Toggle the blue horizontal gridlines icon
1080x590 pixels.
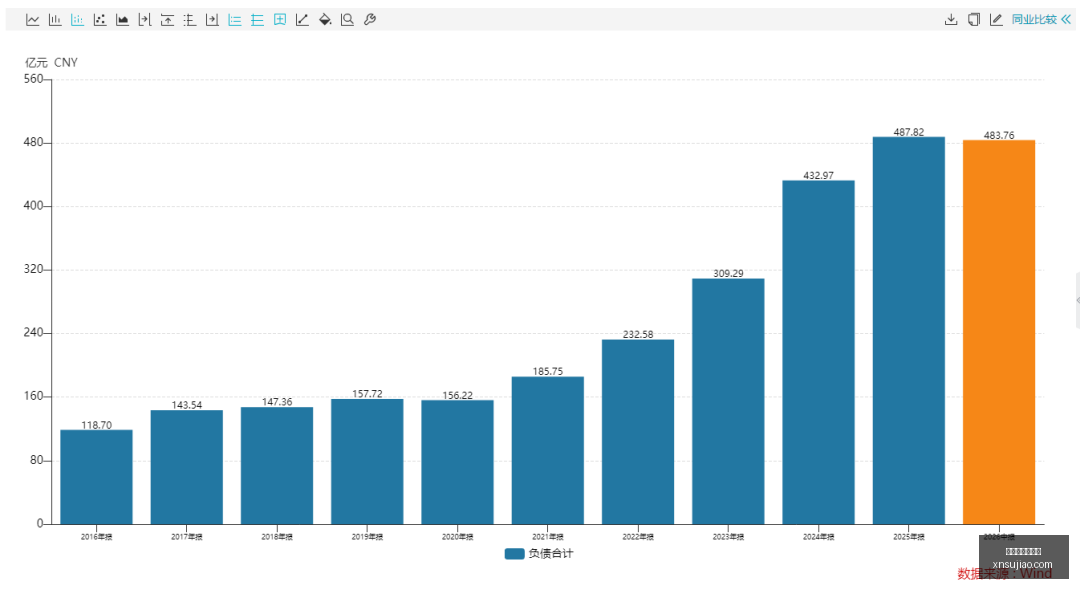[257, 20]
